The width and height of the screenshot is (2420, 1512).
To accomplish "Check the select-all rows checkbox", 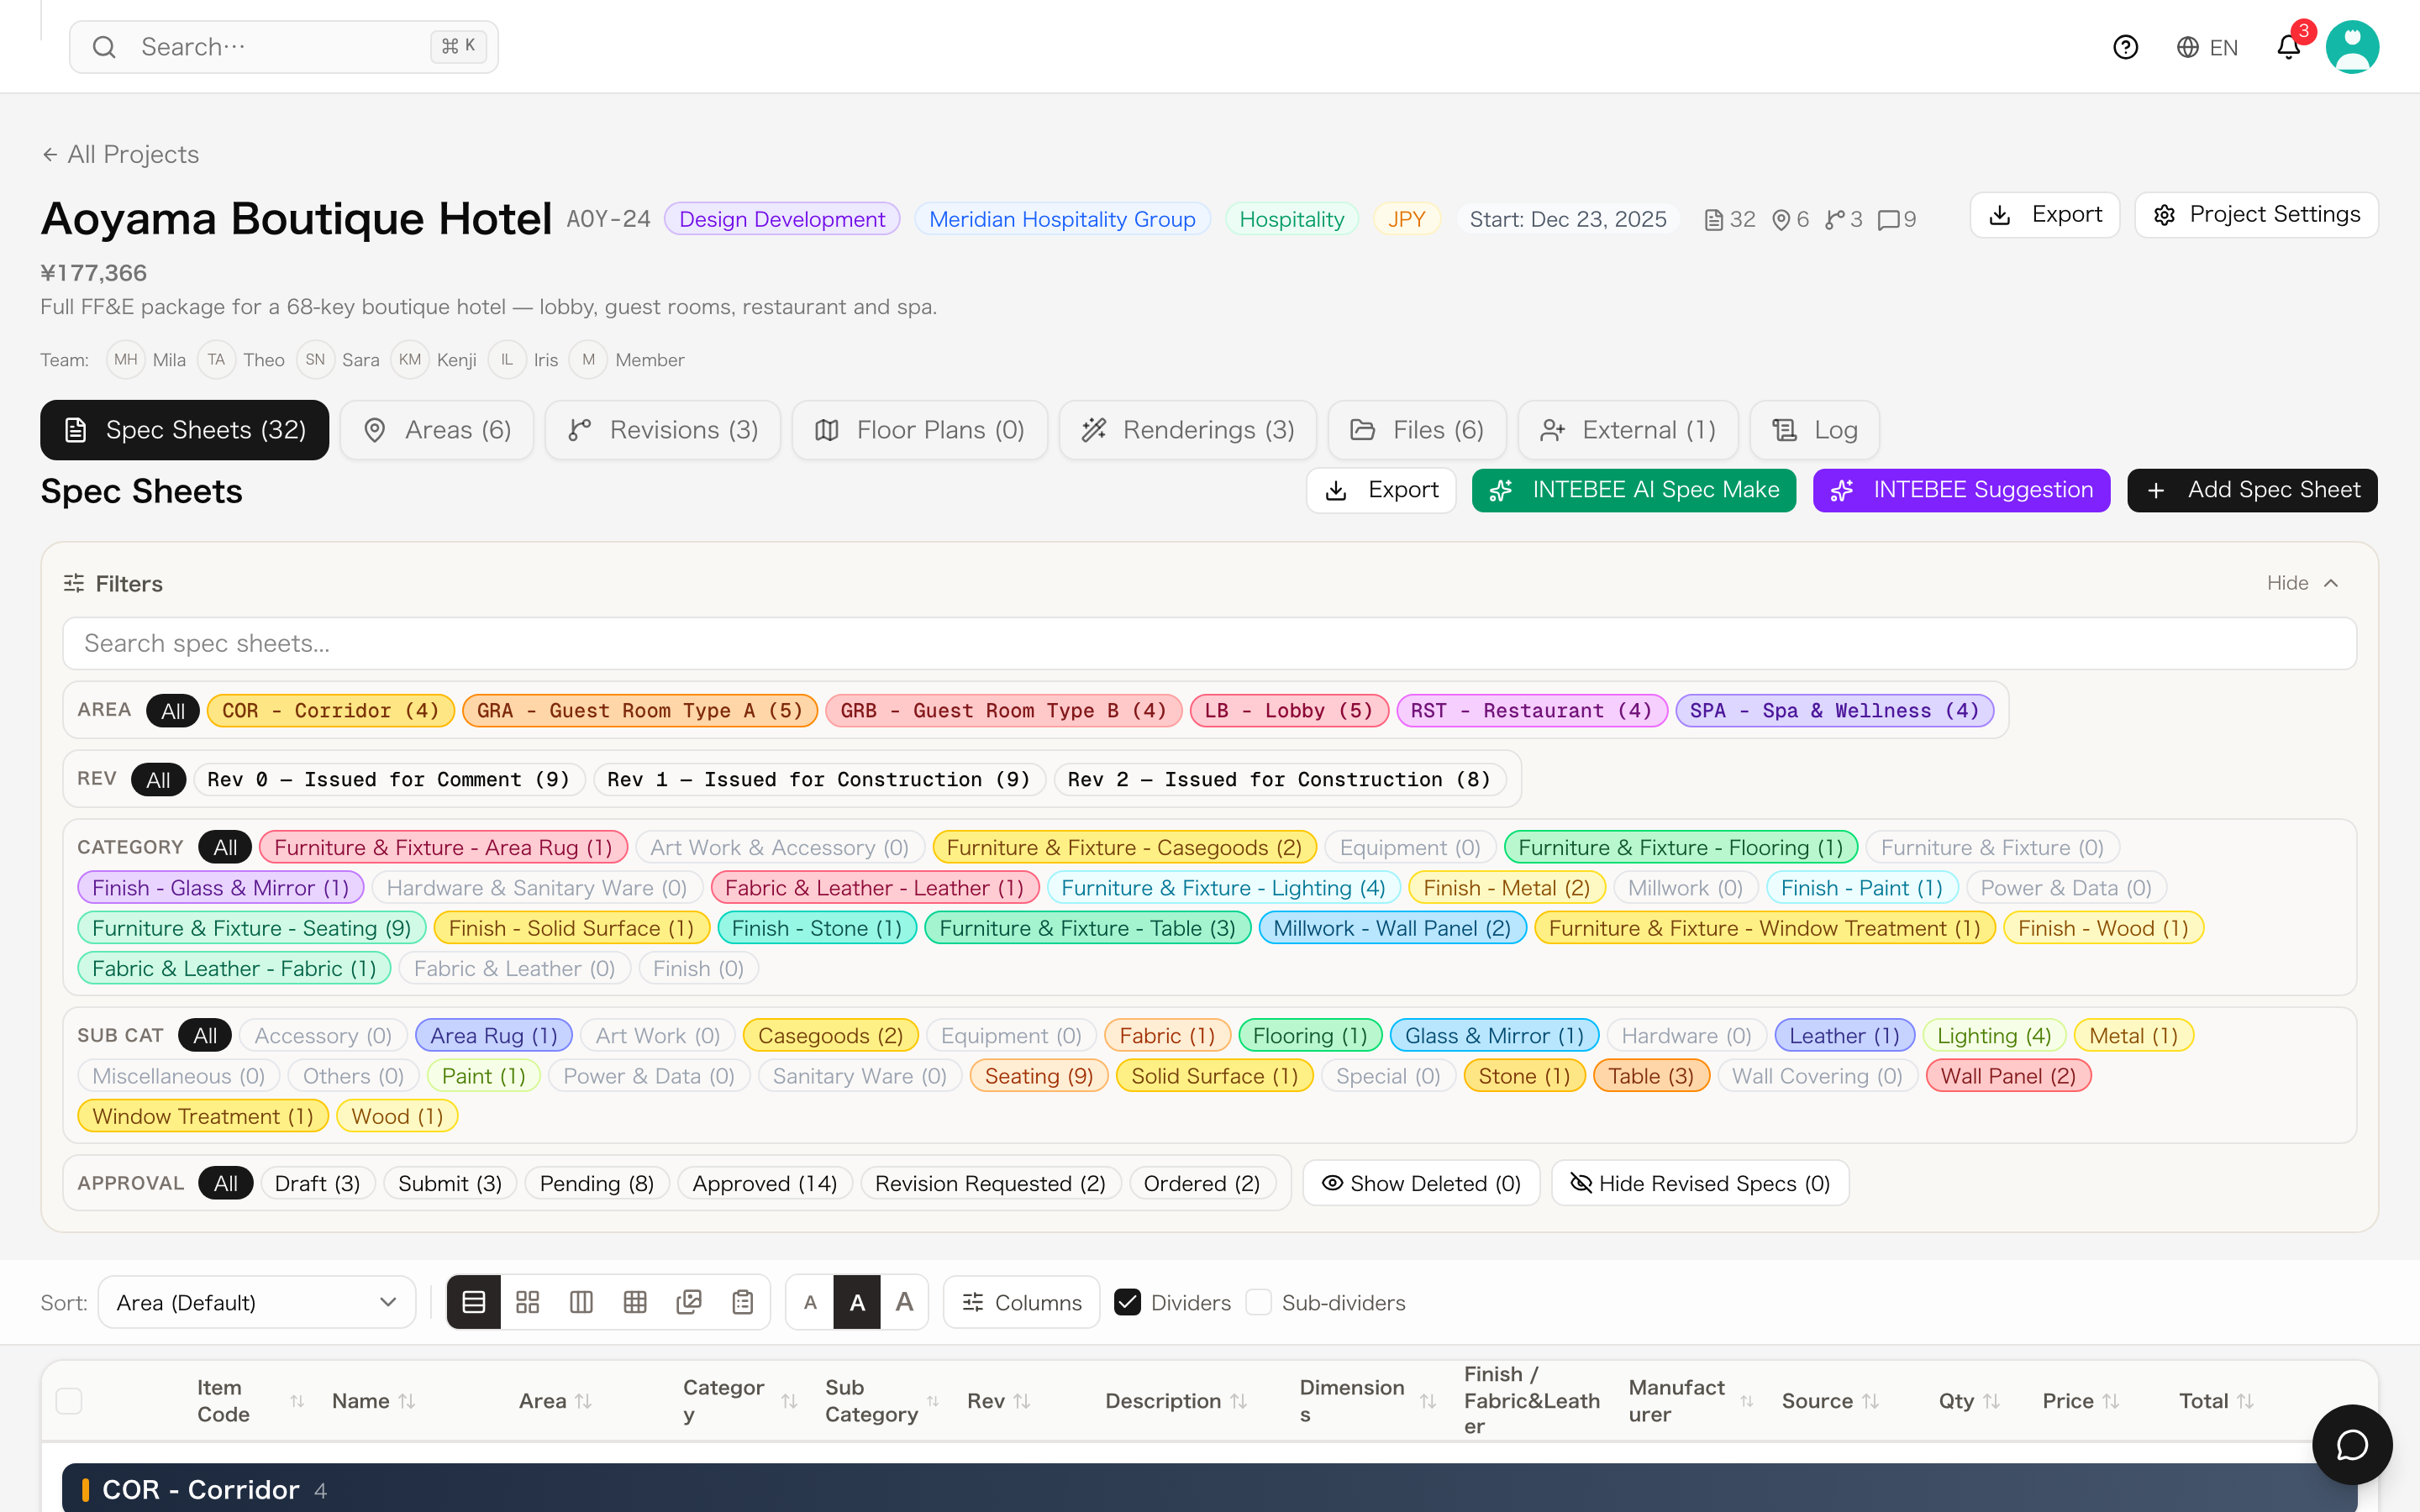I will pos(69,1401).
